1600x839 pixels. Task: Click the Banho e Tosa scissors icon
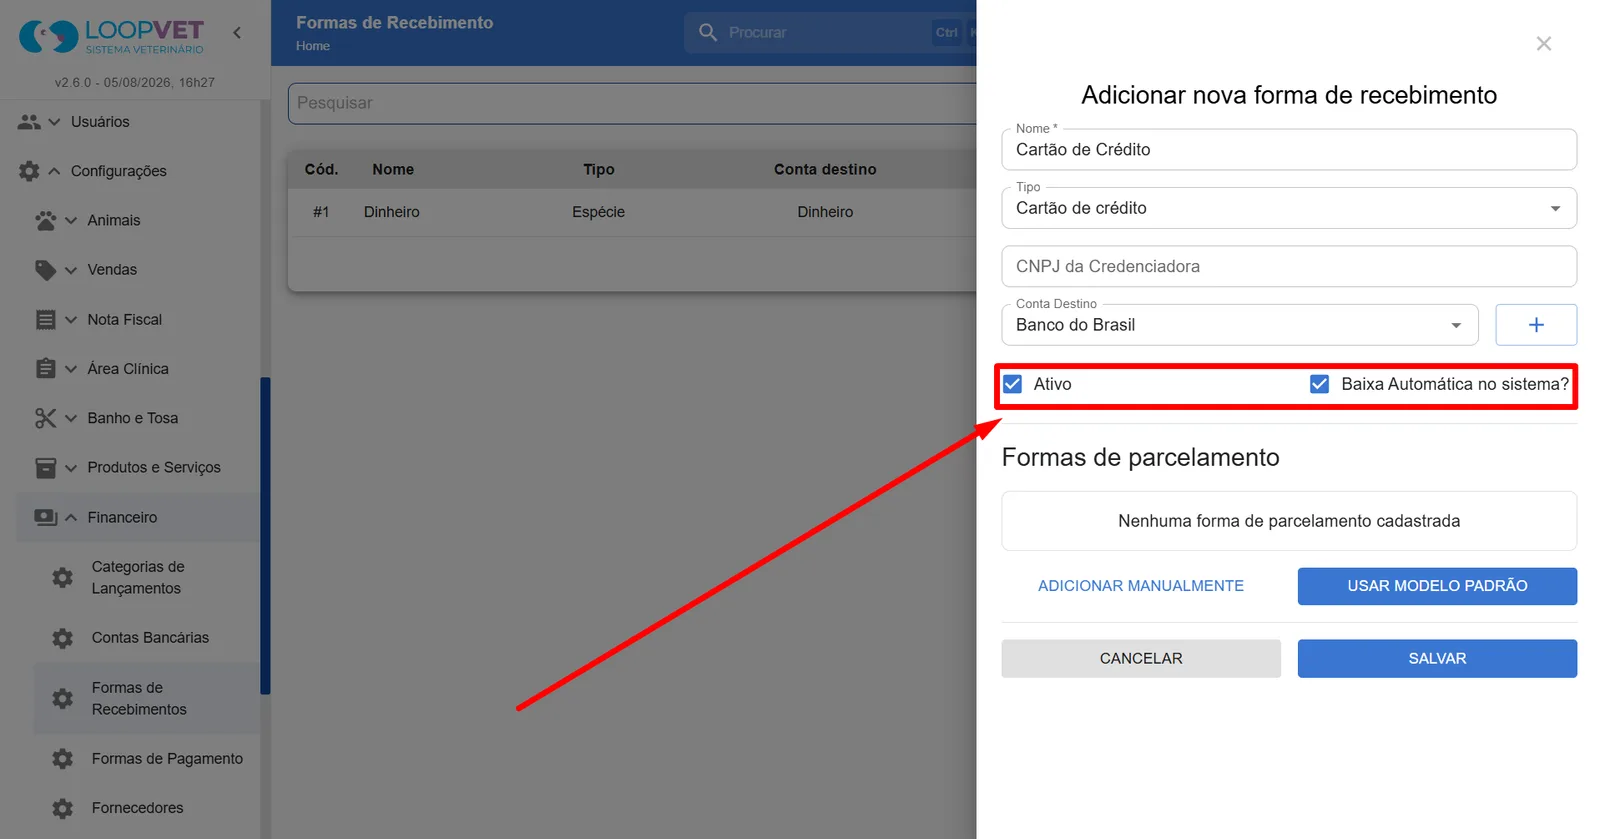click(x=46, y=418)
